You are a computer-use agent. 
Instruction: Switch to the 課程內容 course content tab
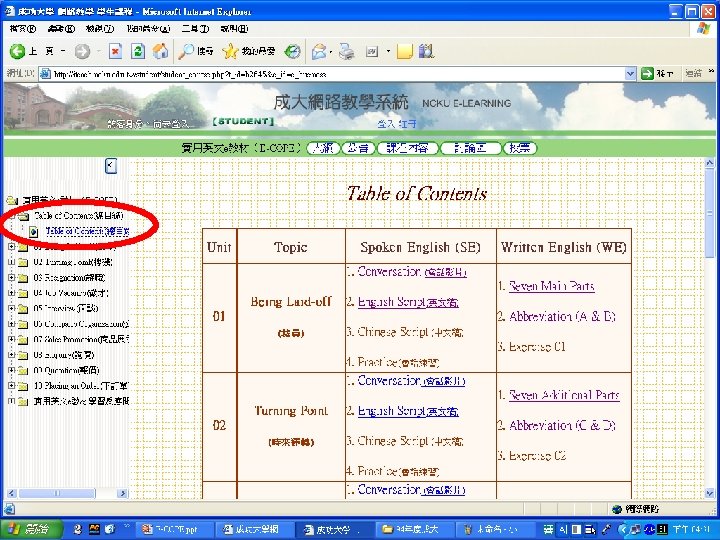pos(408,148)
